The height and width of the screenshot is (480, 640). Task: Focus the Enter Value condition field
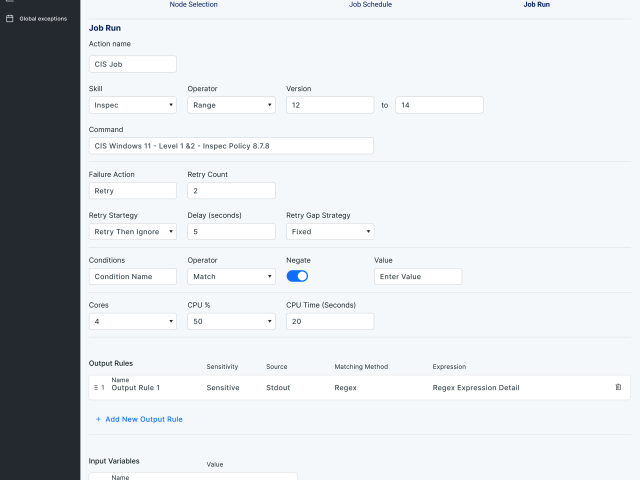coord(418,276)
